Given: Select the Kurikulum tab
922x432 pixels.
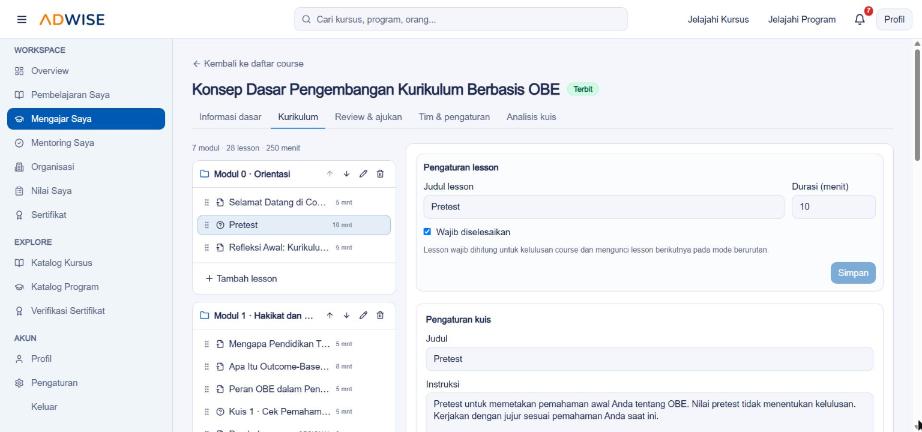Looking at the screenshot, I should [298, 117].
